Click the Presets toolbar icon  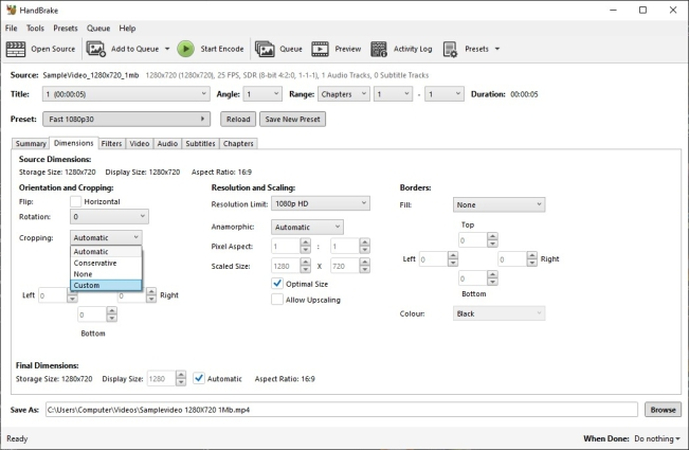pos(450,48)
